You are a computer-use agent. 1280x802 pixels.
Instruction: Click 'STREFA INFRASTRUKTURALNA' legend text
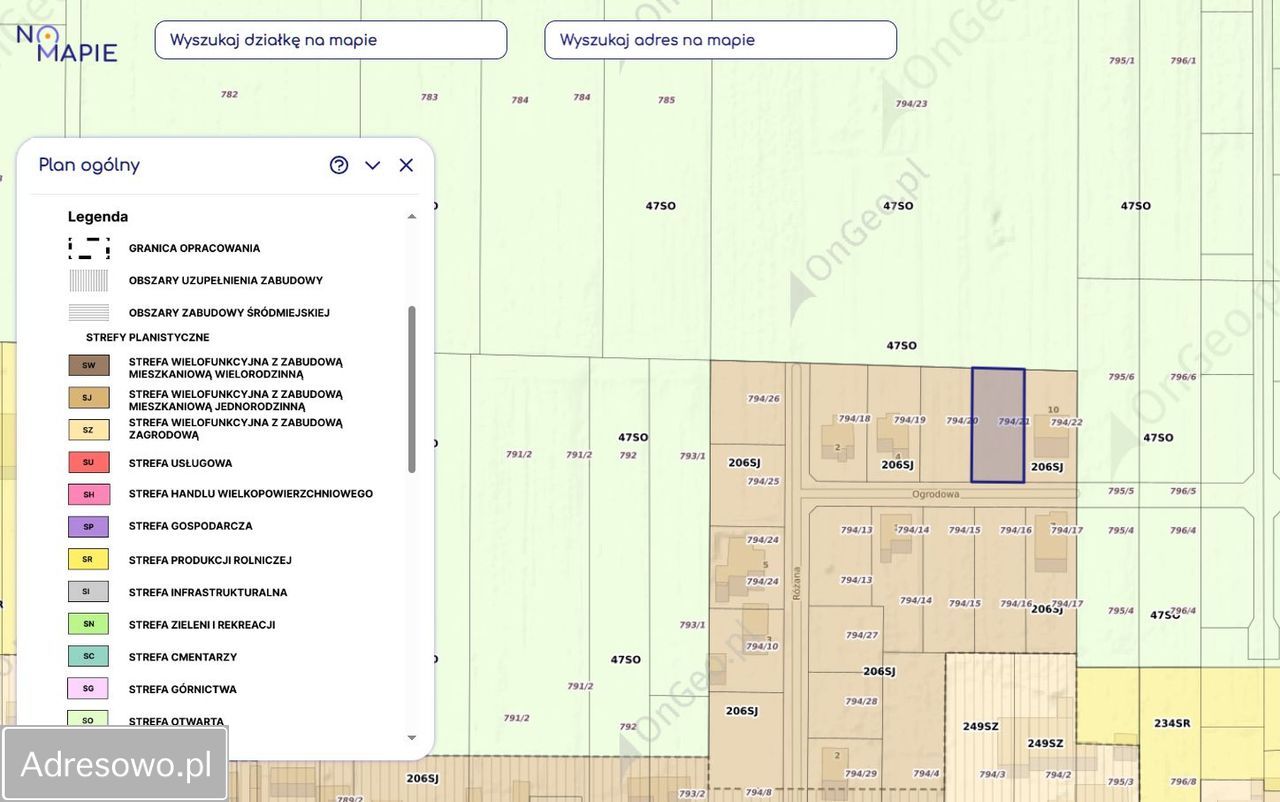click(x=208, y=592)
